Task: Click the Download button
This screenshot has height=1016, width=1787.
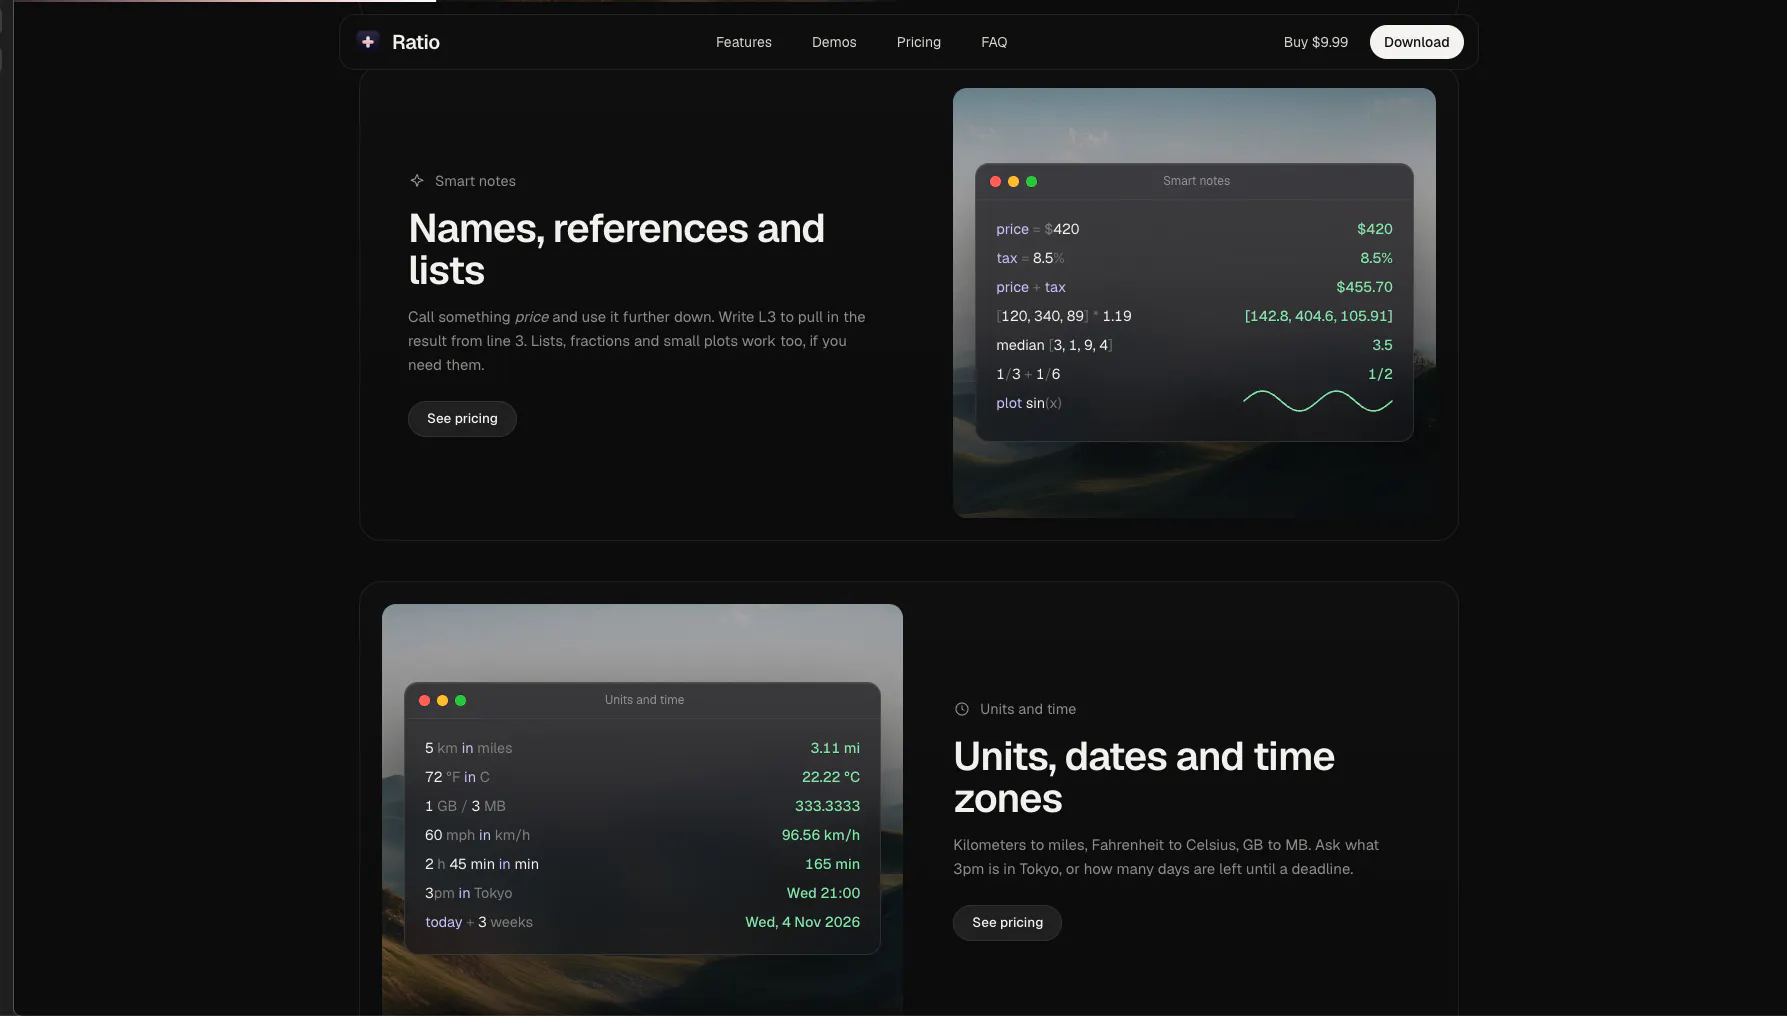Action: pyautogui.click(x=1417, y=42)
